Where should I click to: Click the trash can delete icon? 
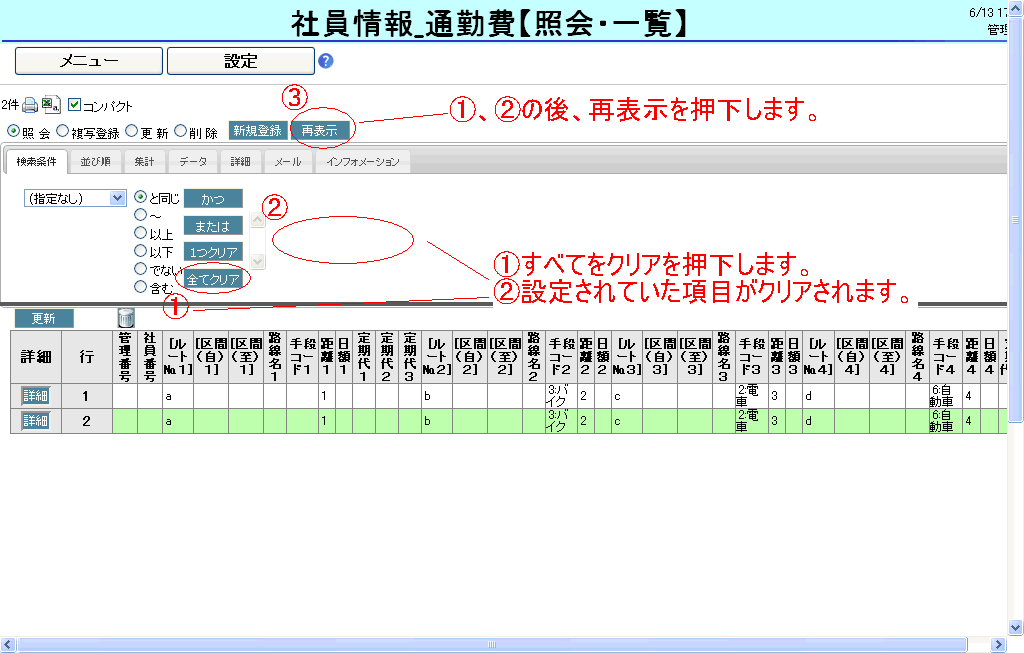pyautogui.click(x=126, y=318)
